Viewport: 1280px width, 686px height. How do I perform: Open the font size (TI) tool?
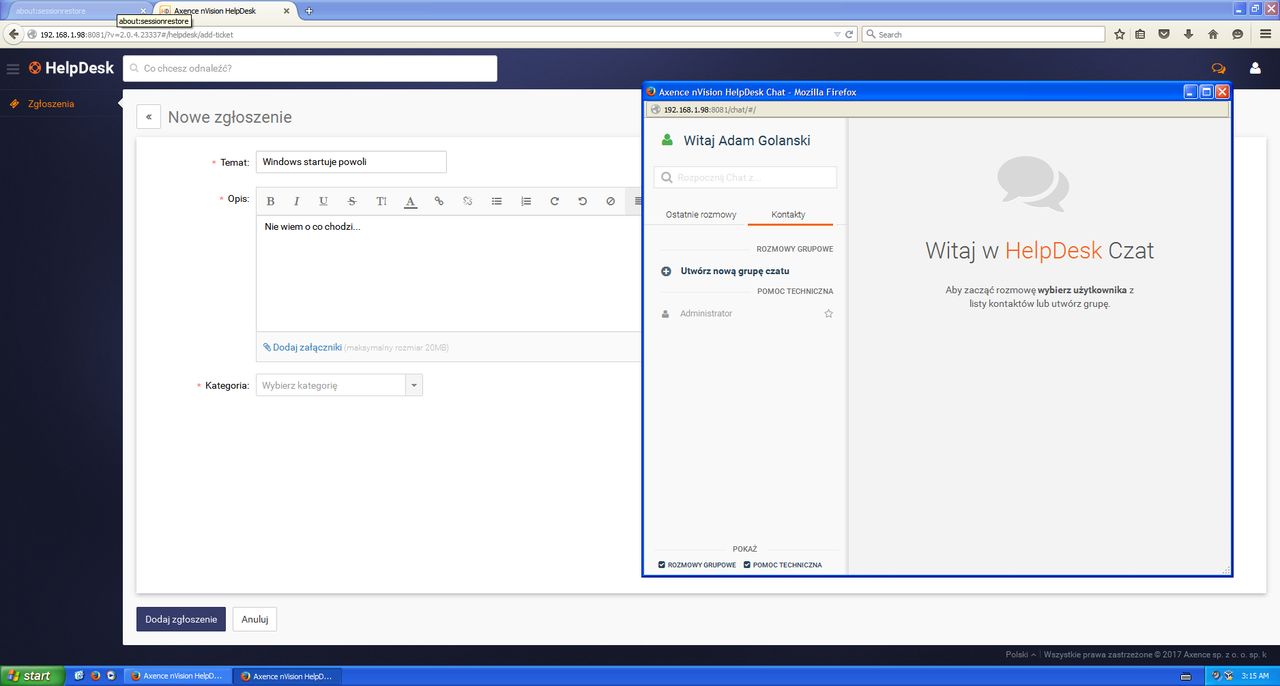pos(381,201)
